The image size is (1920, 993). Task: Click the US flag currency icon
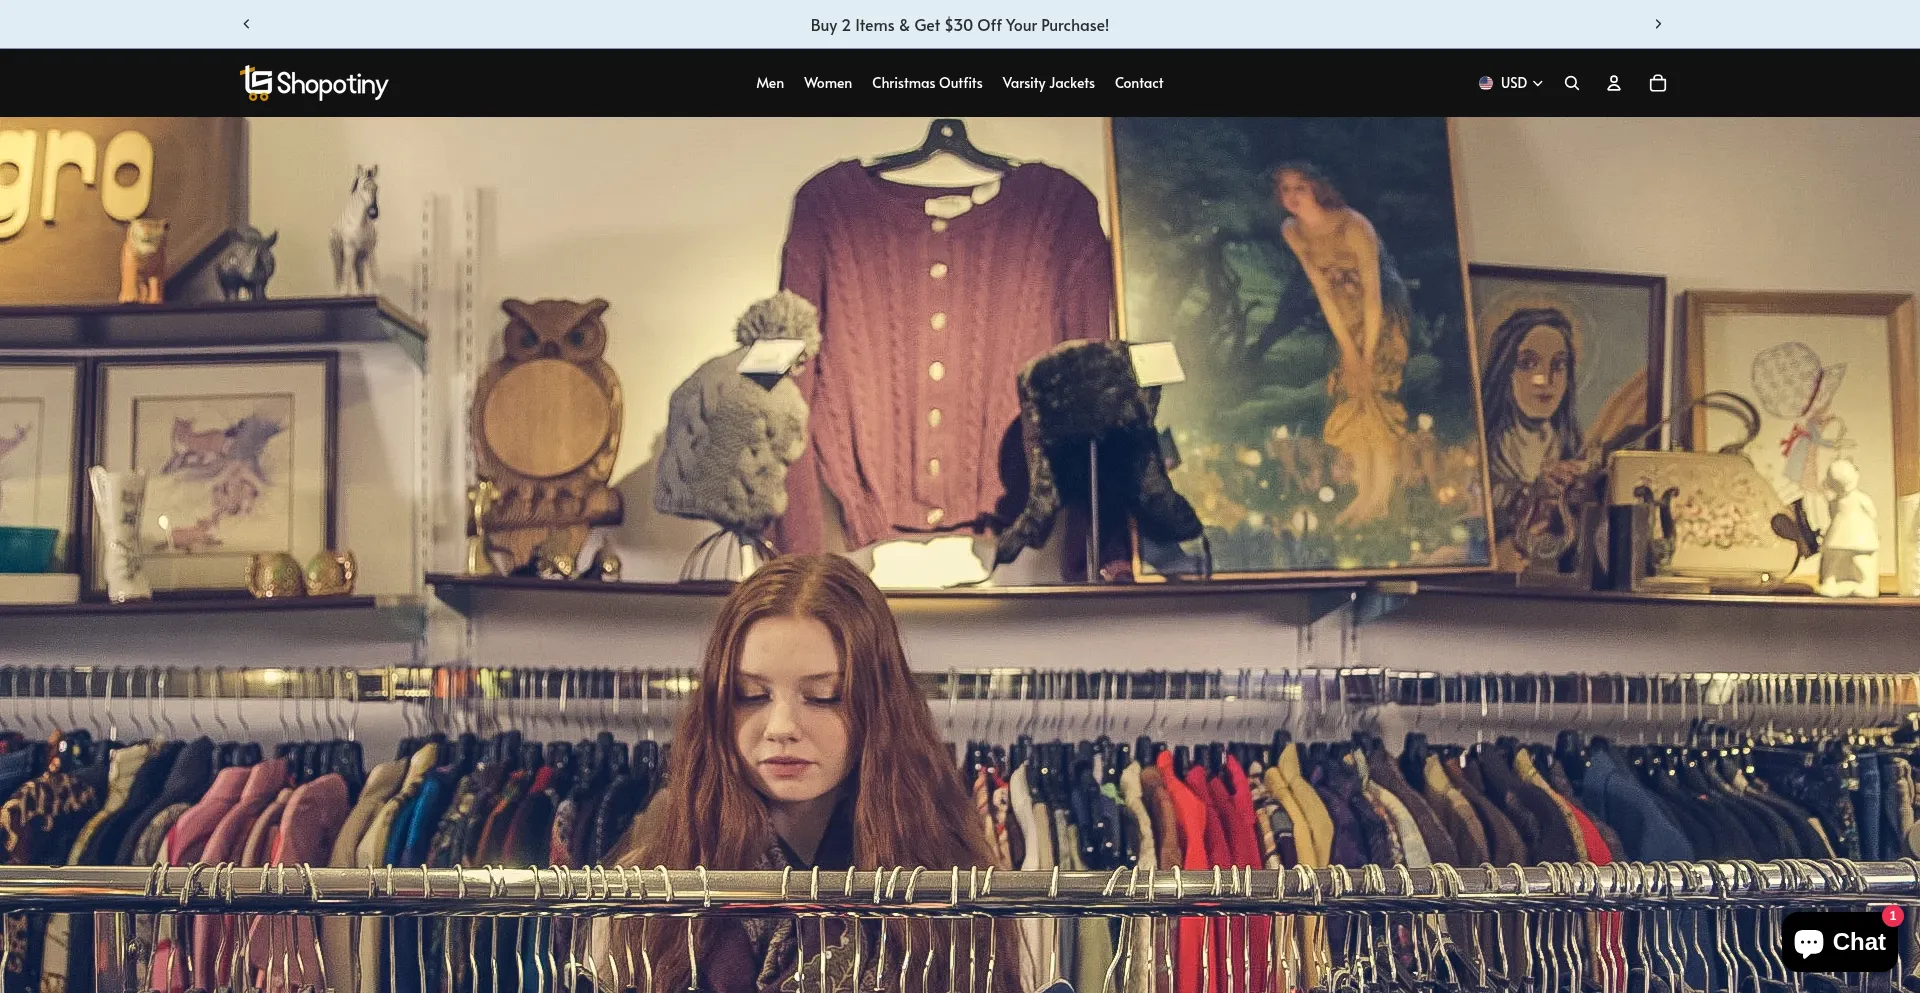point(1486,83)
